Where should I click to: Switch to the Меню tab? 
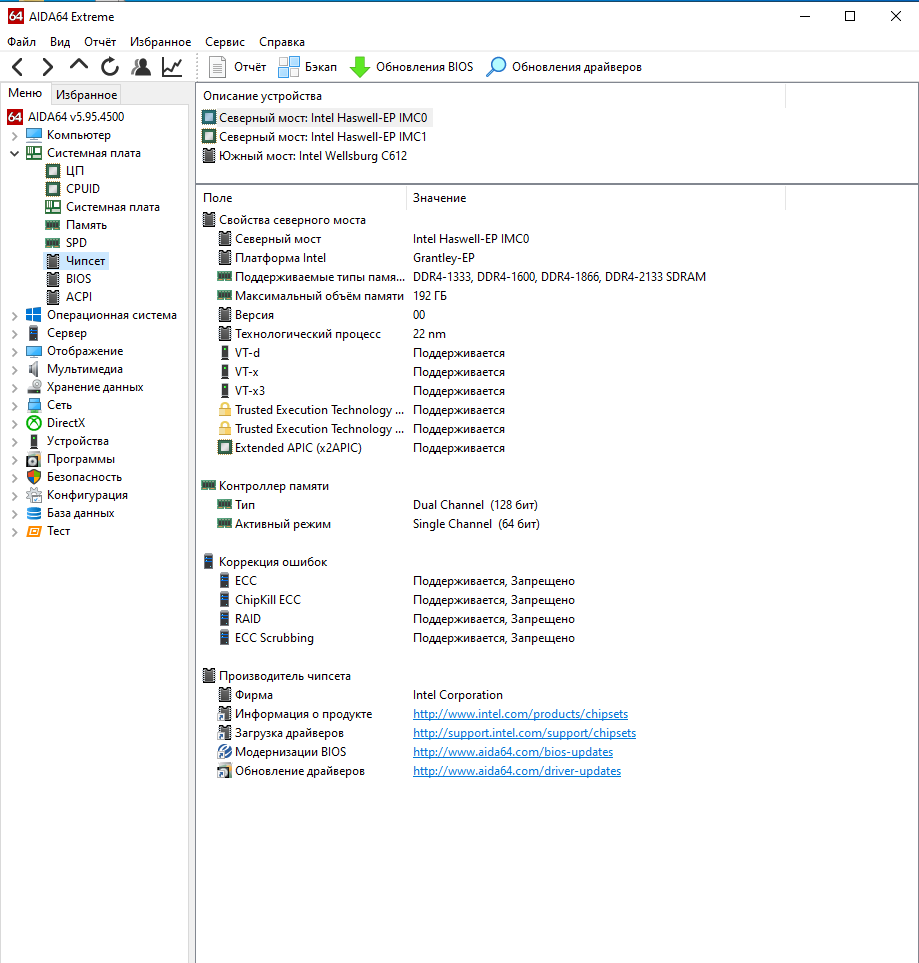(25, 93)
